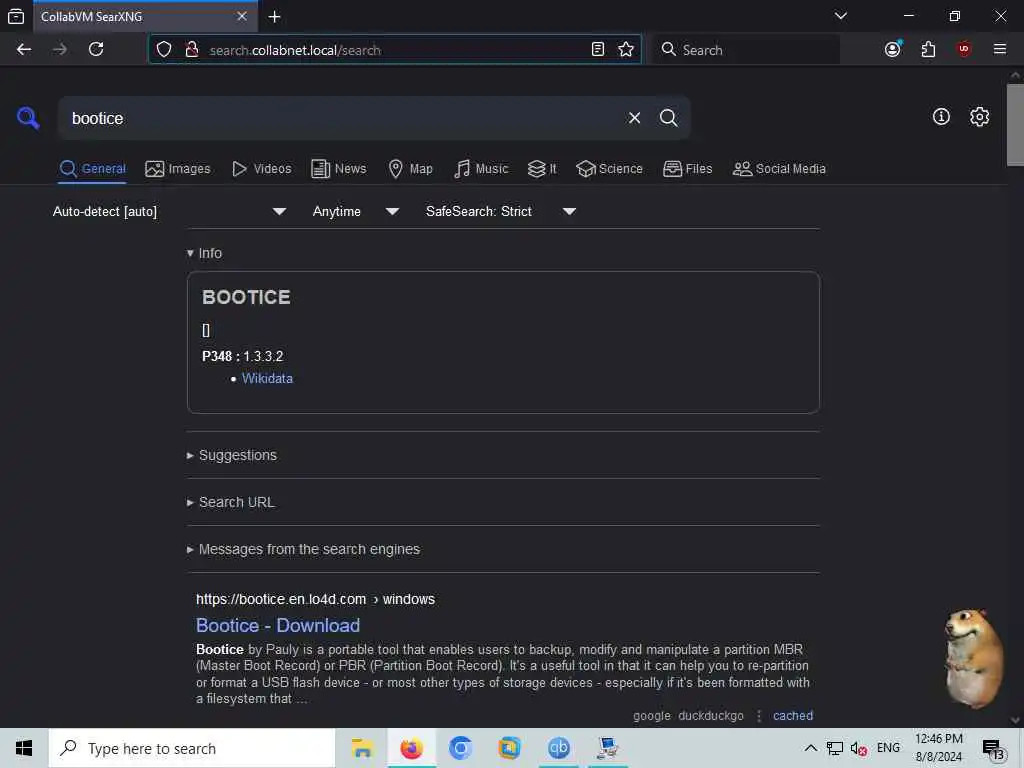Open the Windows Start menu

point(24,748)
